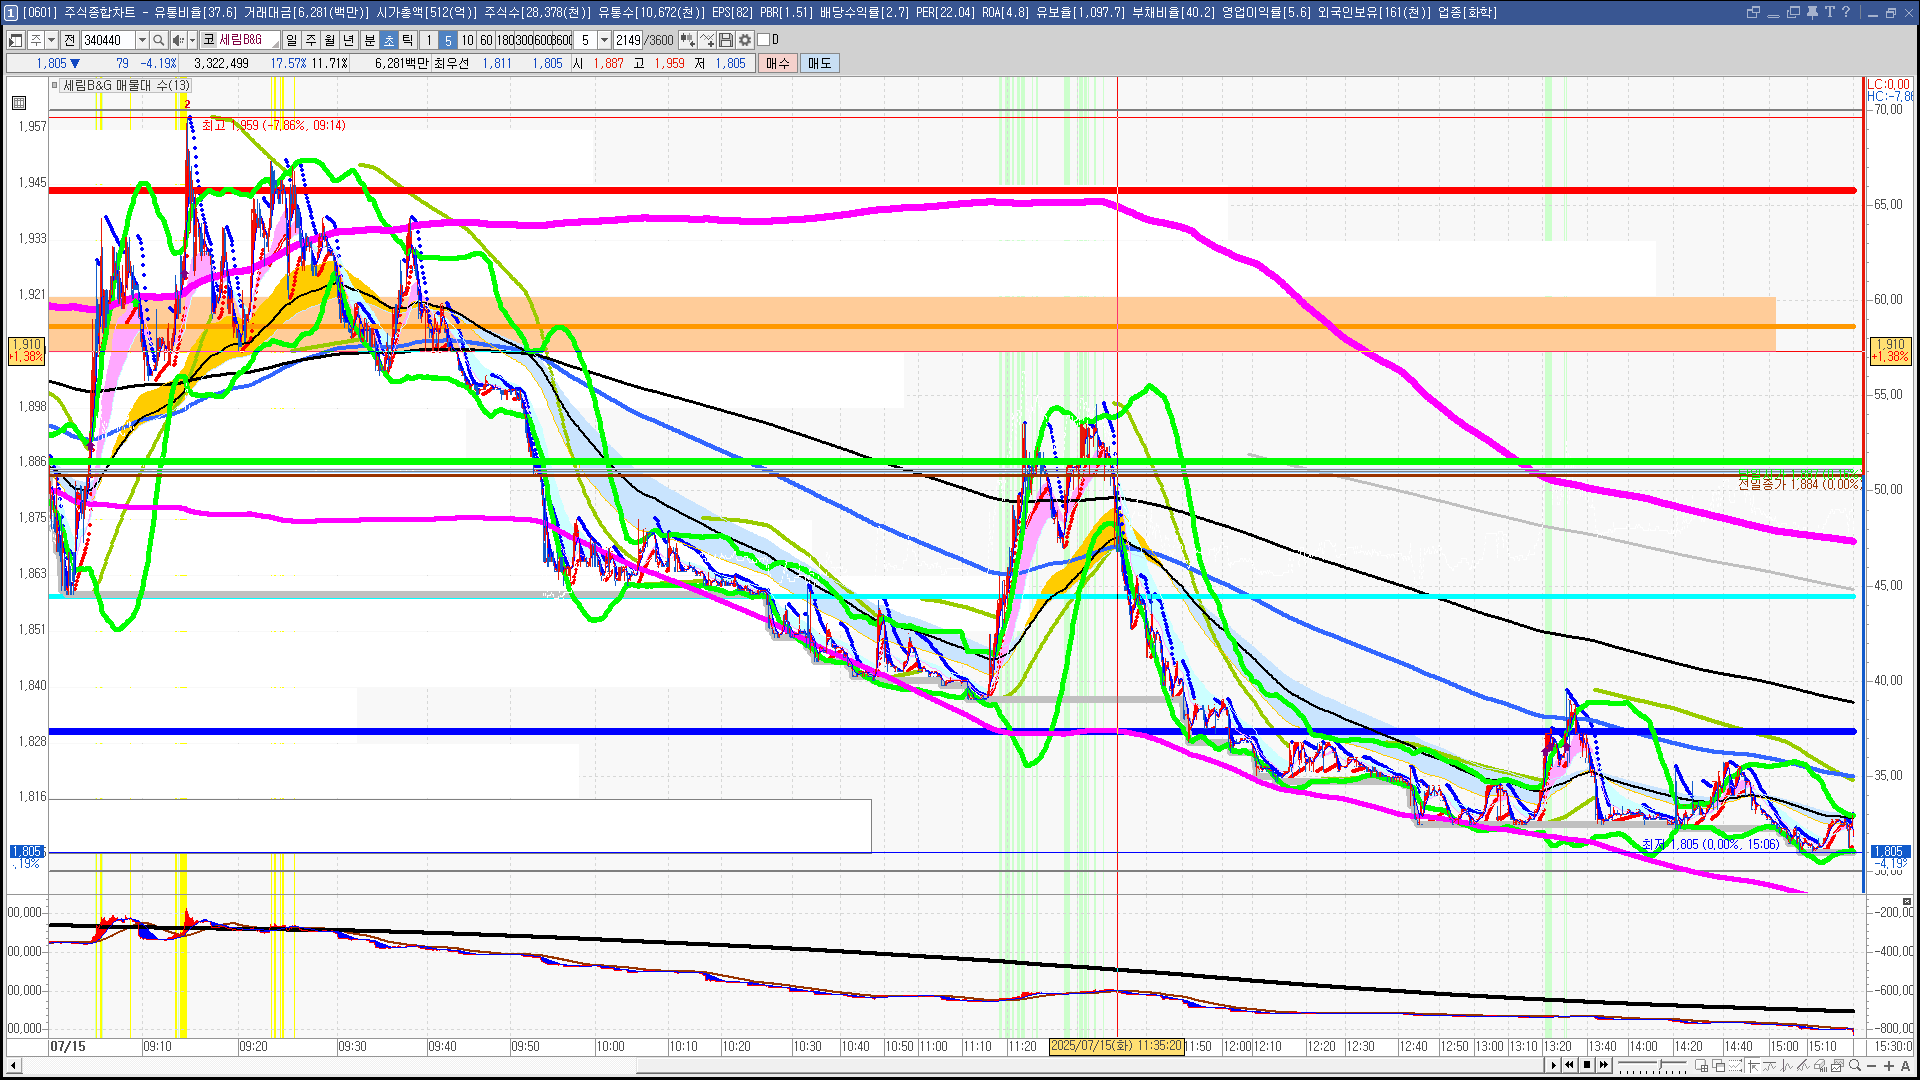Open chart settings gear icon
Screen dimensions: 1920x1080
745,40
